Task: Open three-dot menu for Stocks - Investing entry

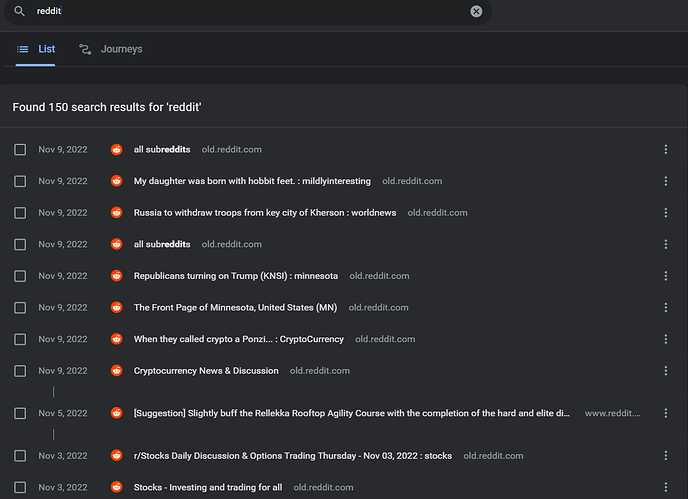Action: pyautogui.click(x=666, y=487)
